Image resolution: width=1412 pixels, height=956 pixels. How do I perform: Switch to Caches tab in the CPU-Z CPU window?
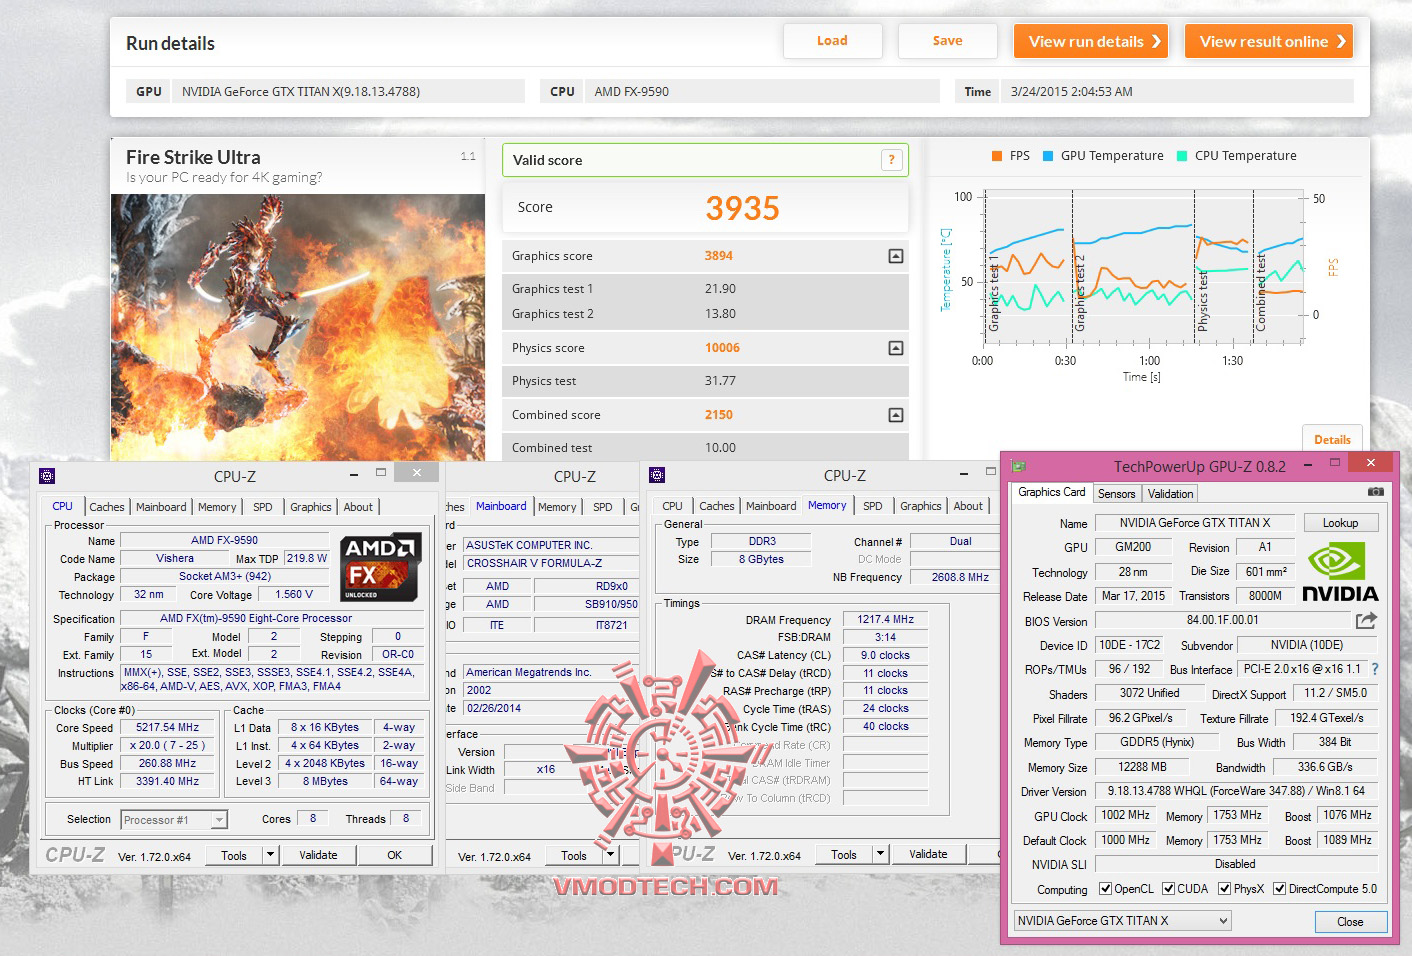tap(107, 507)
